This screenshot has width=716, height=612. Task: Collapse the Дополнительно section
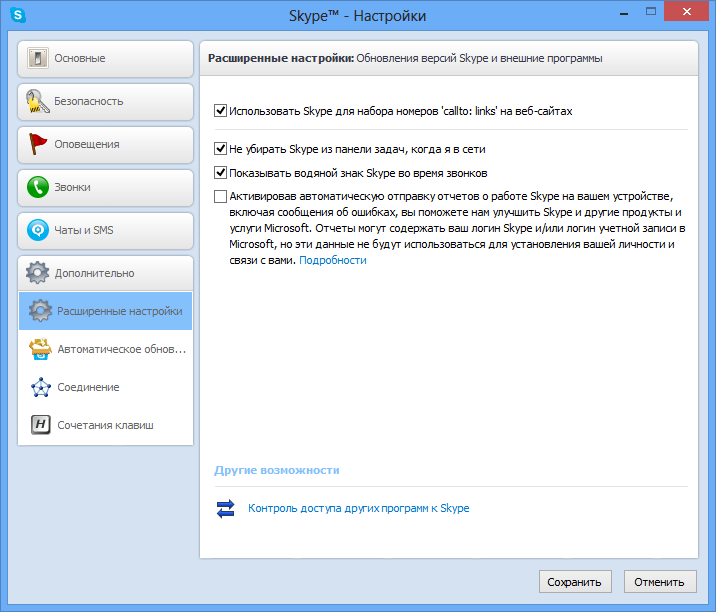[x=105, y=273]
